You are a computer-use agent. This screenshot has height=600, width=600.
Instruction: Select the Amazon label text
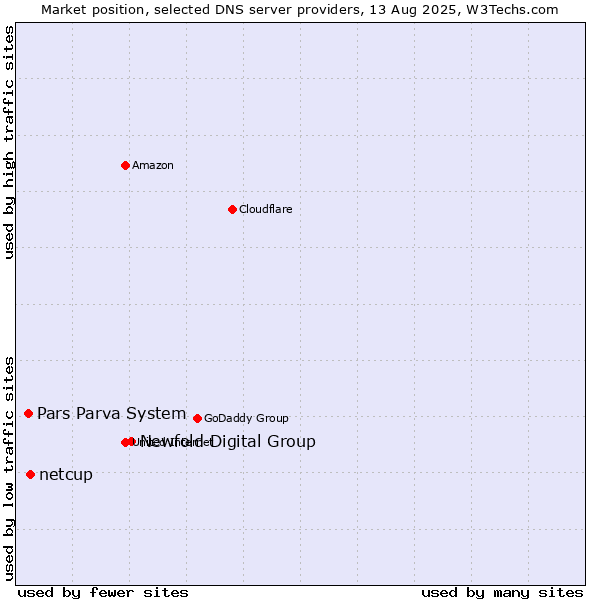[x=153, y=165]
